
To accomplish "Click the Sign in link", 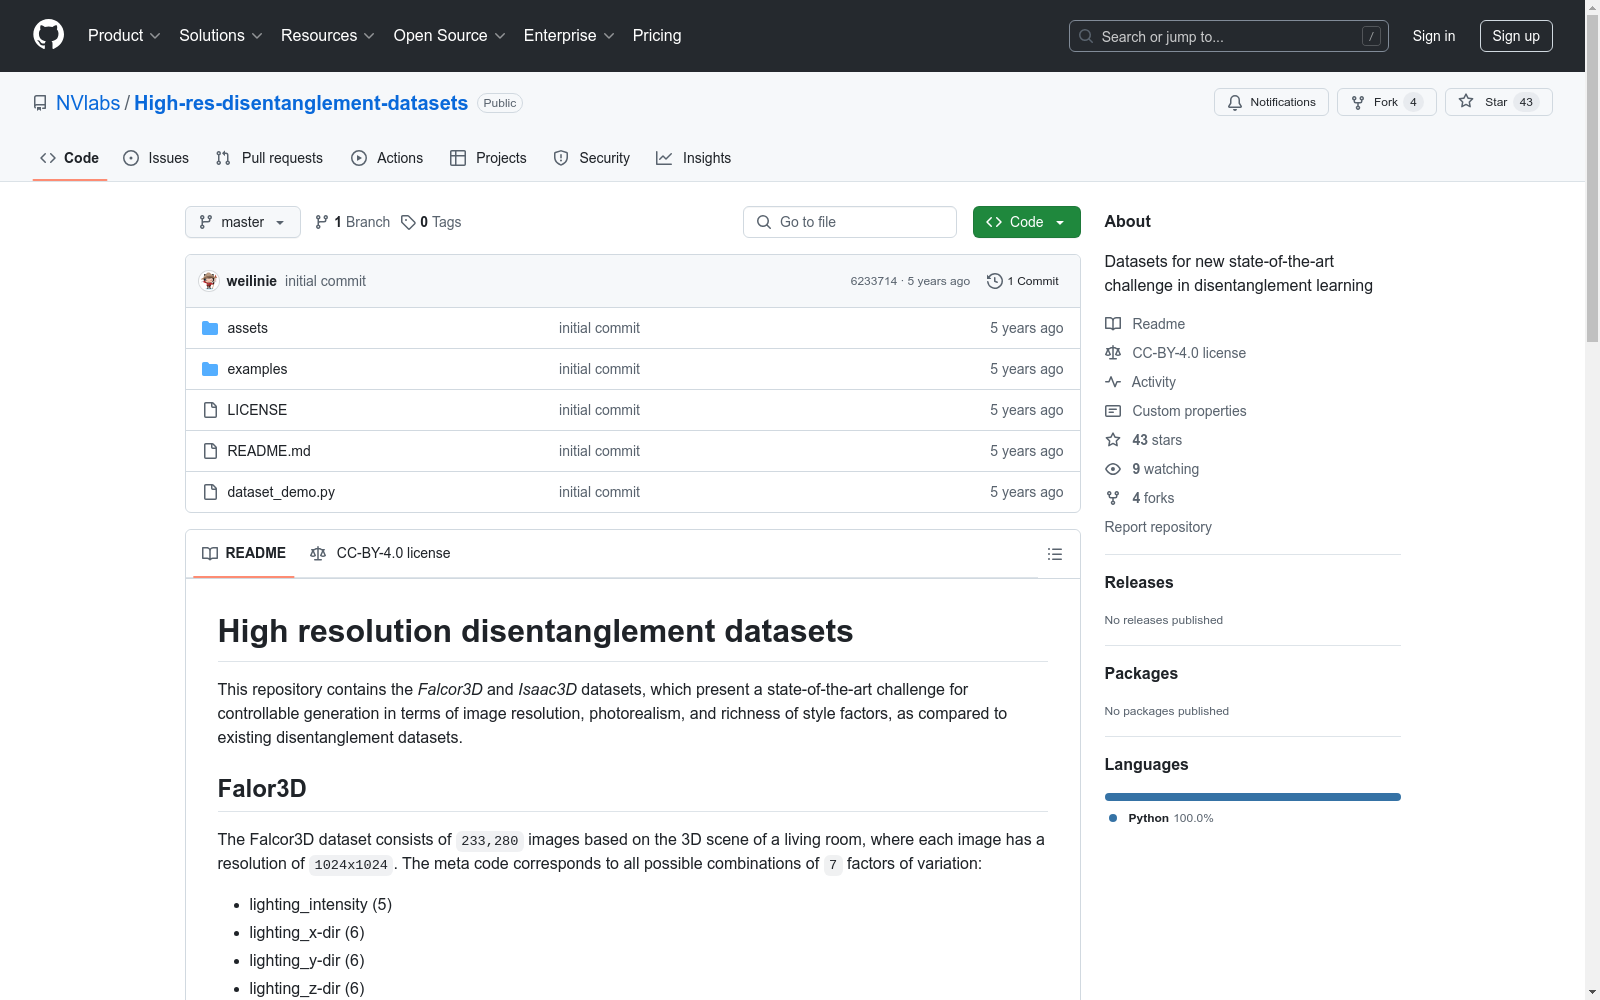I will (x=1434, y=36).
